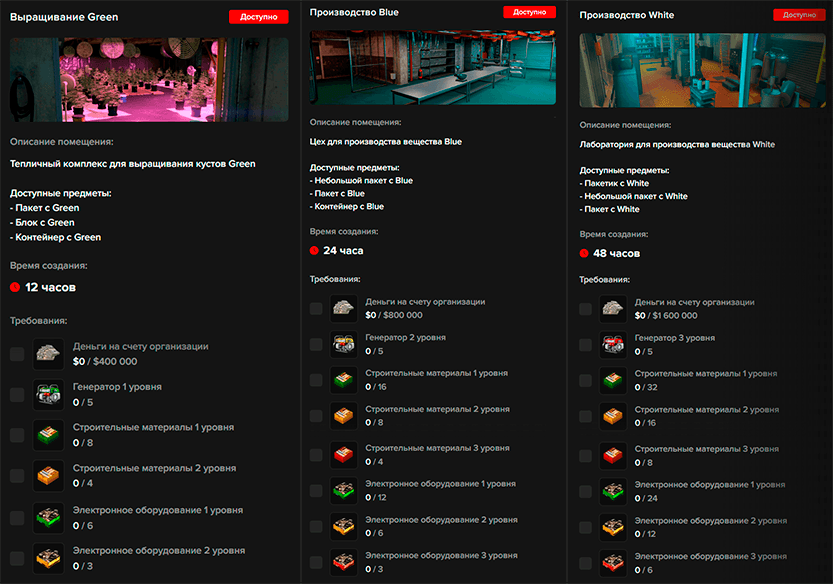The width and height of the screenshot is (833, 584).
Task: Open the Производство White laboratory image
Action: pyautogui.click(x=703, y=72)
